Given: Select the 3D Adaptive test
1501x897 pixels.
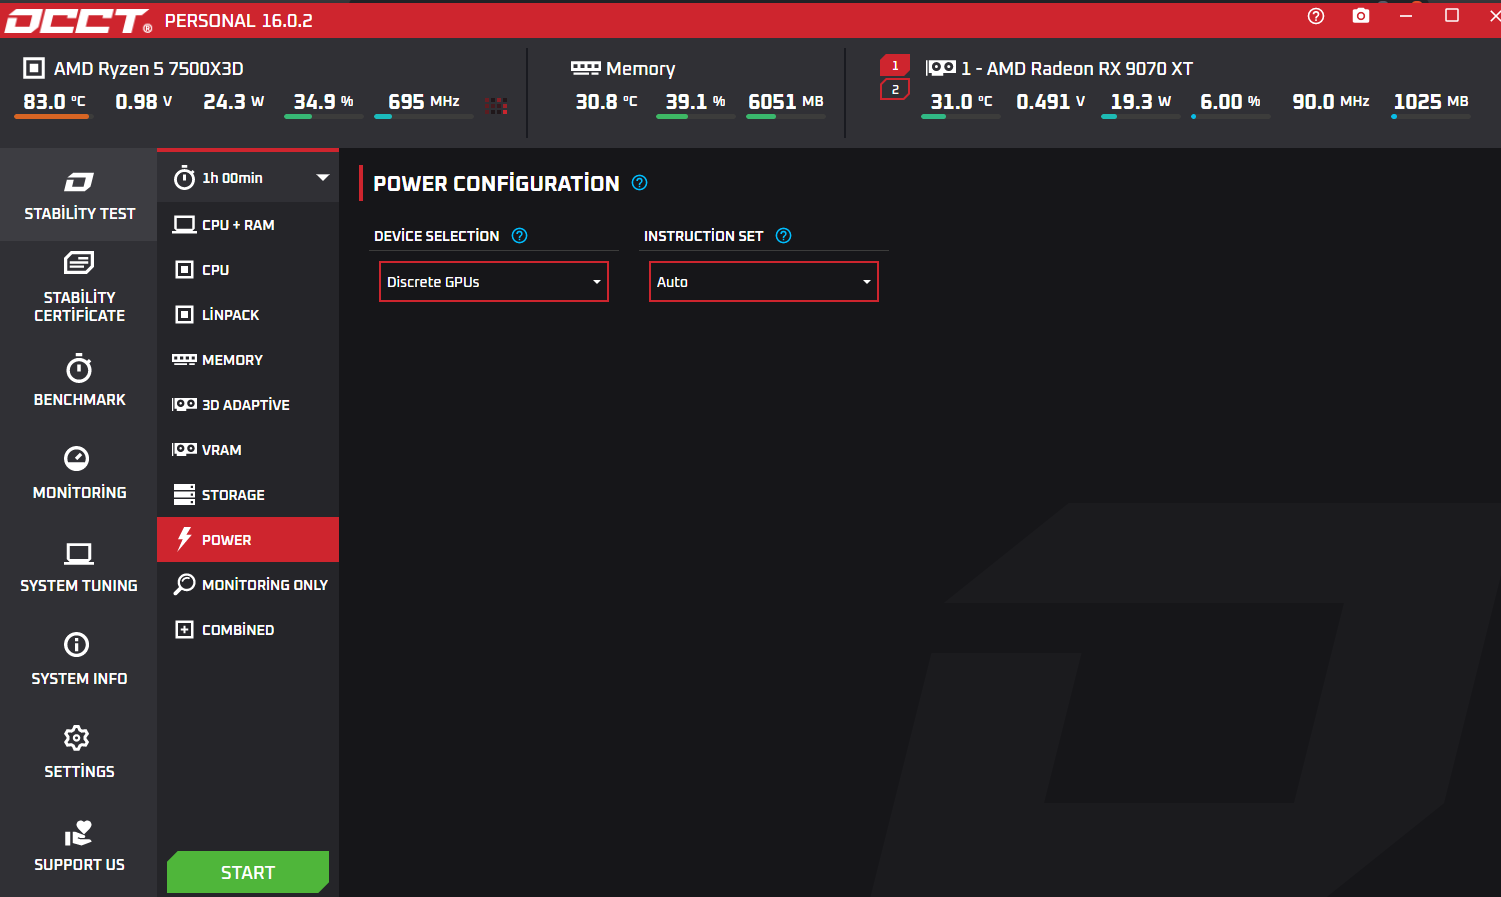Looking at the screenshot, I should (x=248, y=405).
